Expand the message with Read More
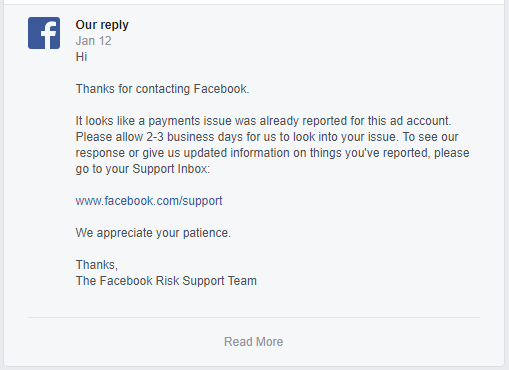The image size is (509, 370). (x=254, y=342)
